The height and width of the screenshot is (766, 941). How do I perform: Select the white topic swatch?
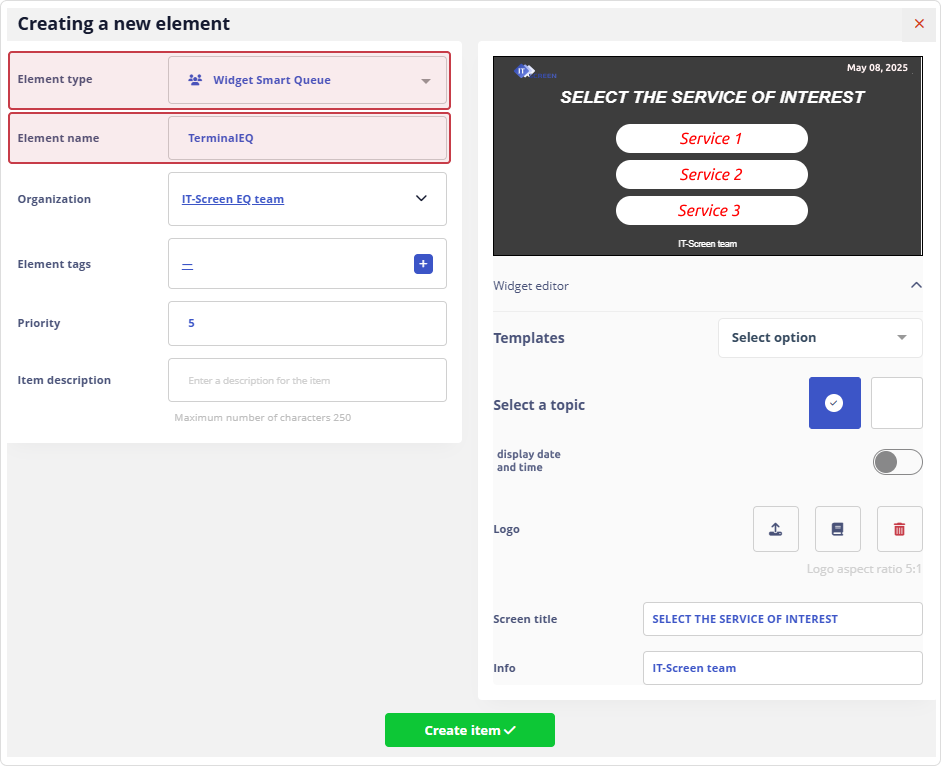tap(896, 403)
